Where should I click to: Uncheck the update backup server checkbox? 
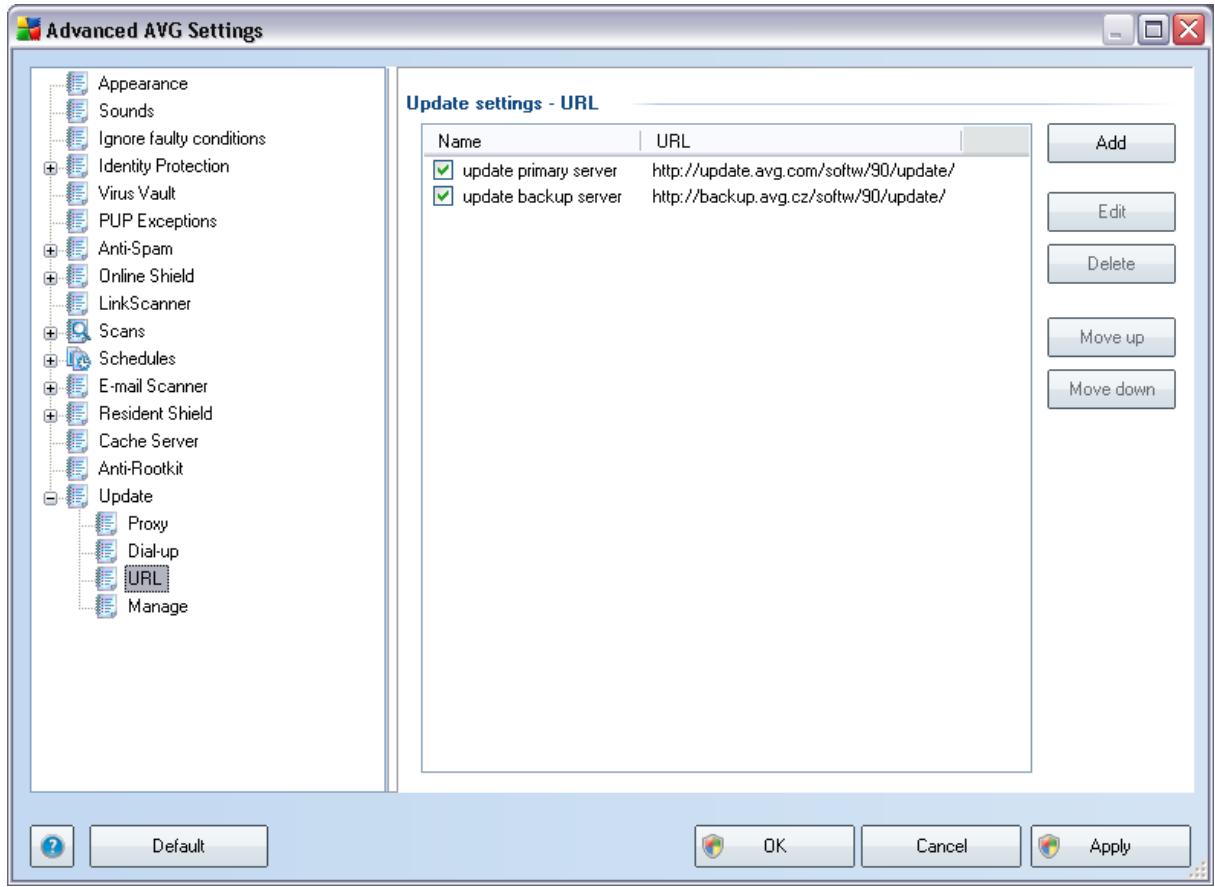tap(443, 197)
